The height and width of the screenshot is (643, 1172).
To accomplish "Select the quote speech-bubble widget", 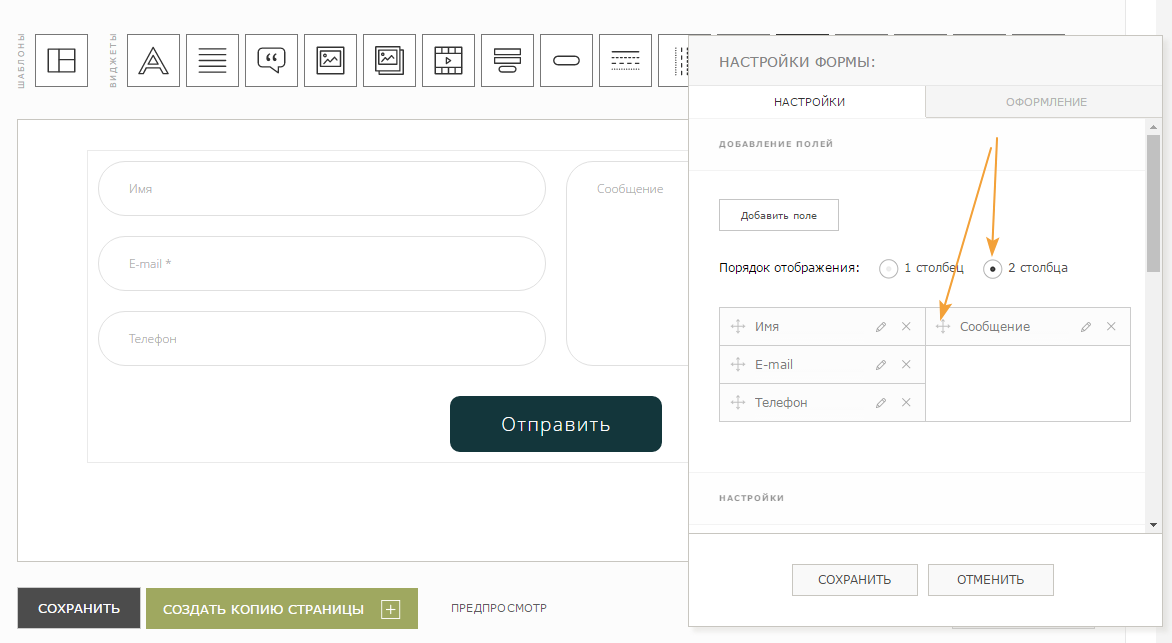I will coord(271,61).
